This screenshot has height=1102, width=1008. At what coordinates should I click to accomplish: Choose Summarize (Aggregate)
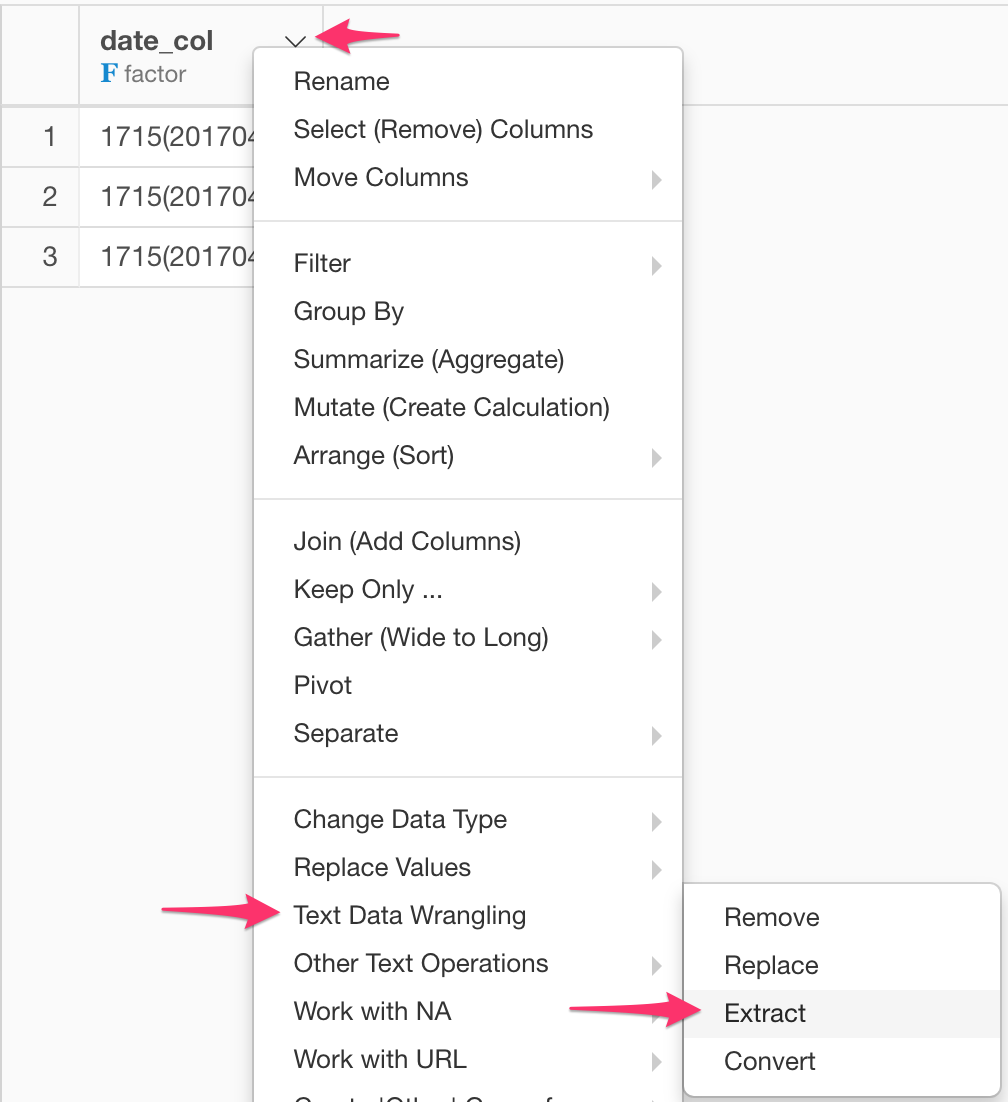pos(428,359)
